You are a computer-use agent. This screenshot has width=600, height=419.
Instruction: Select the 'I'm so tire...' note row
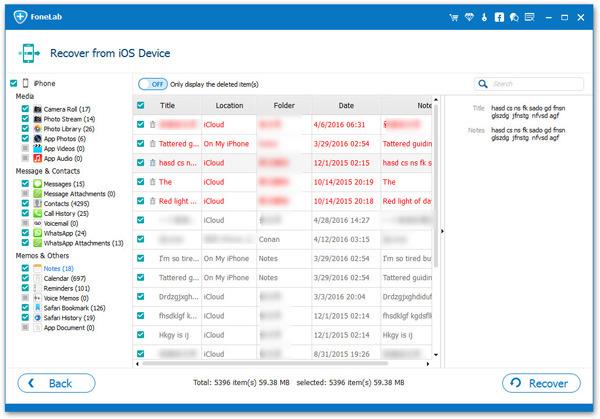click(x=282, y=258)
